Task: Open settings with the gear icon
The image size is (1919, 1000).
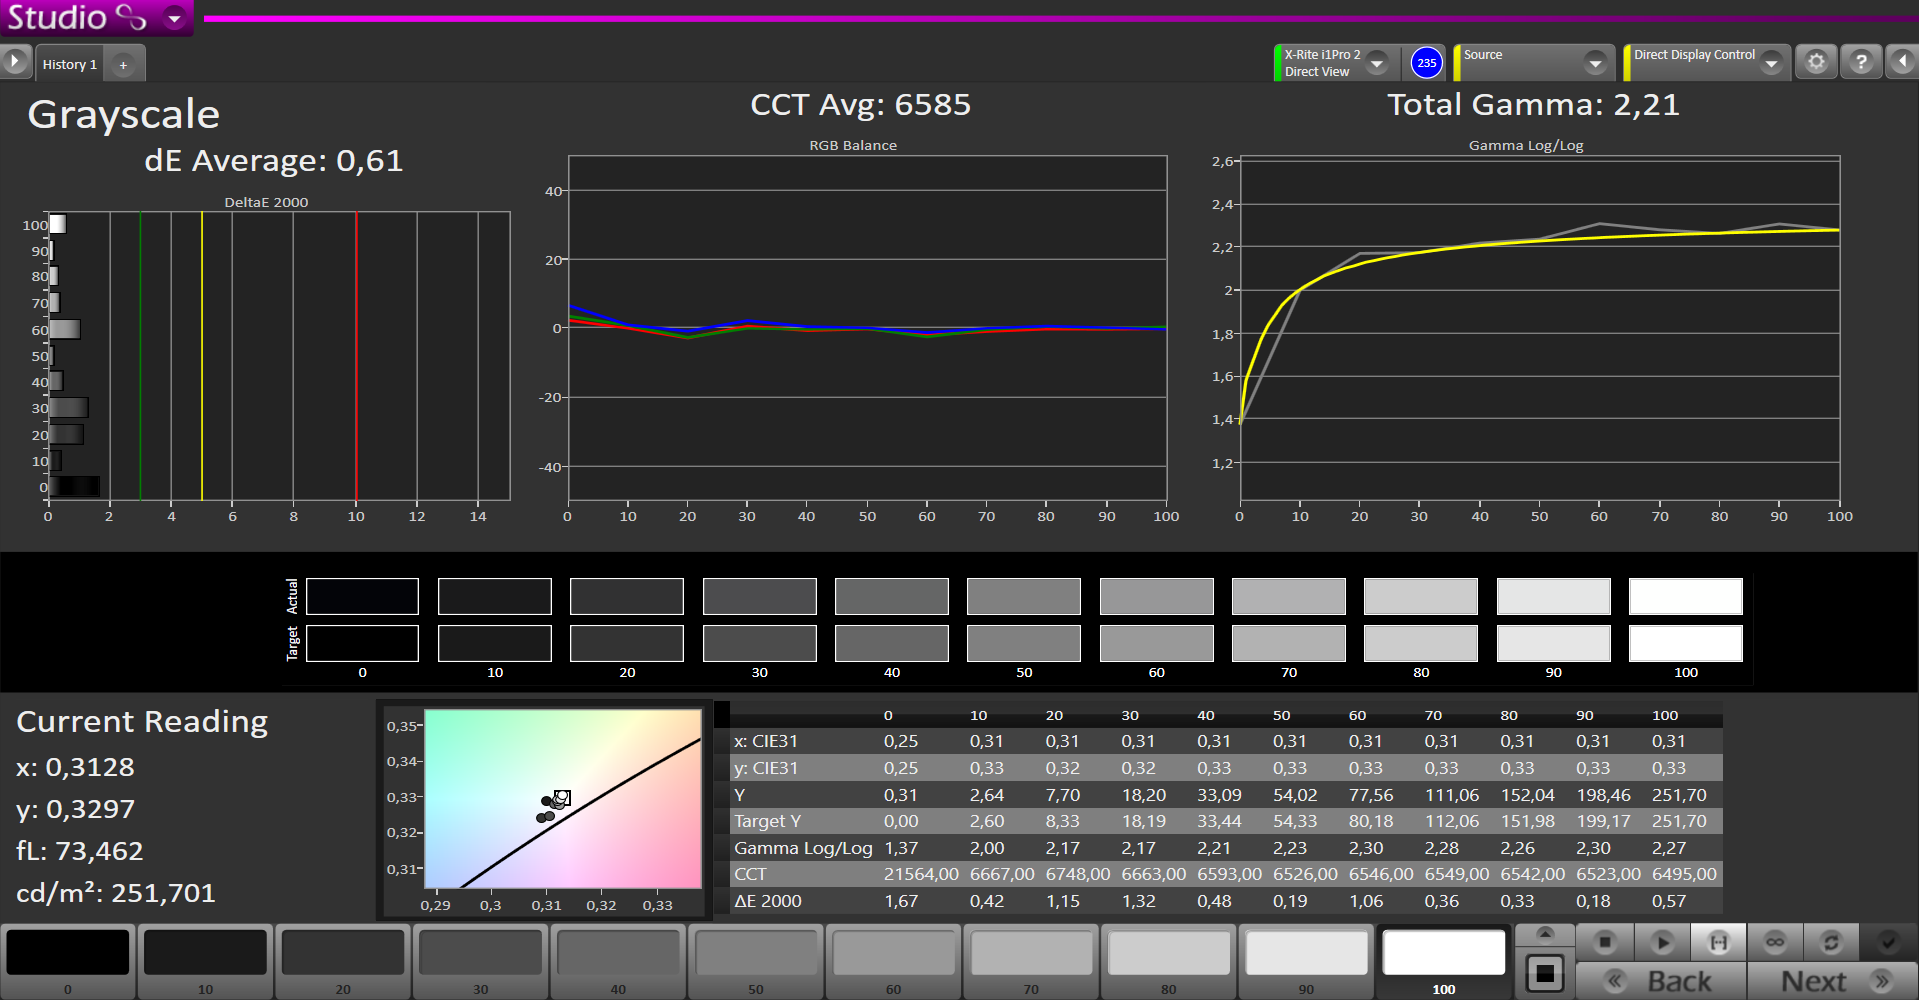Action: (1816, 62)
